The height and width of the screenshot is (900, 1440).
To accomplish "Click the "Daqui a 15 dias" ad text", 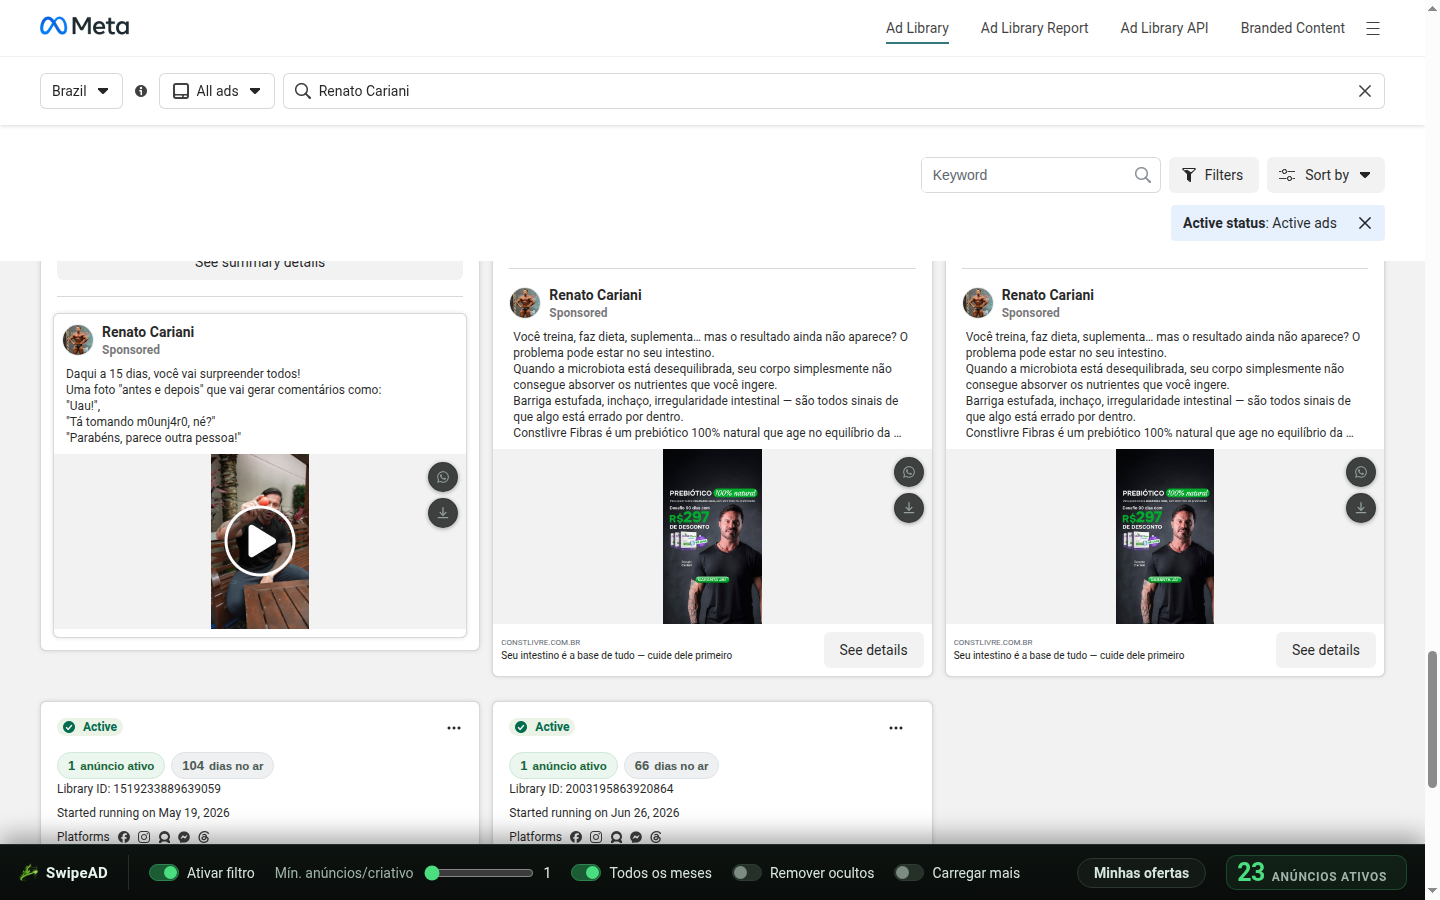I will [x=224, y=406].
